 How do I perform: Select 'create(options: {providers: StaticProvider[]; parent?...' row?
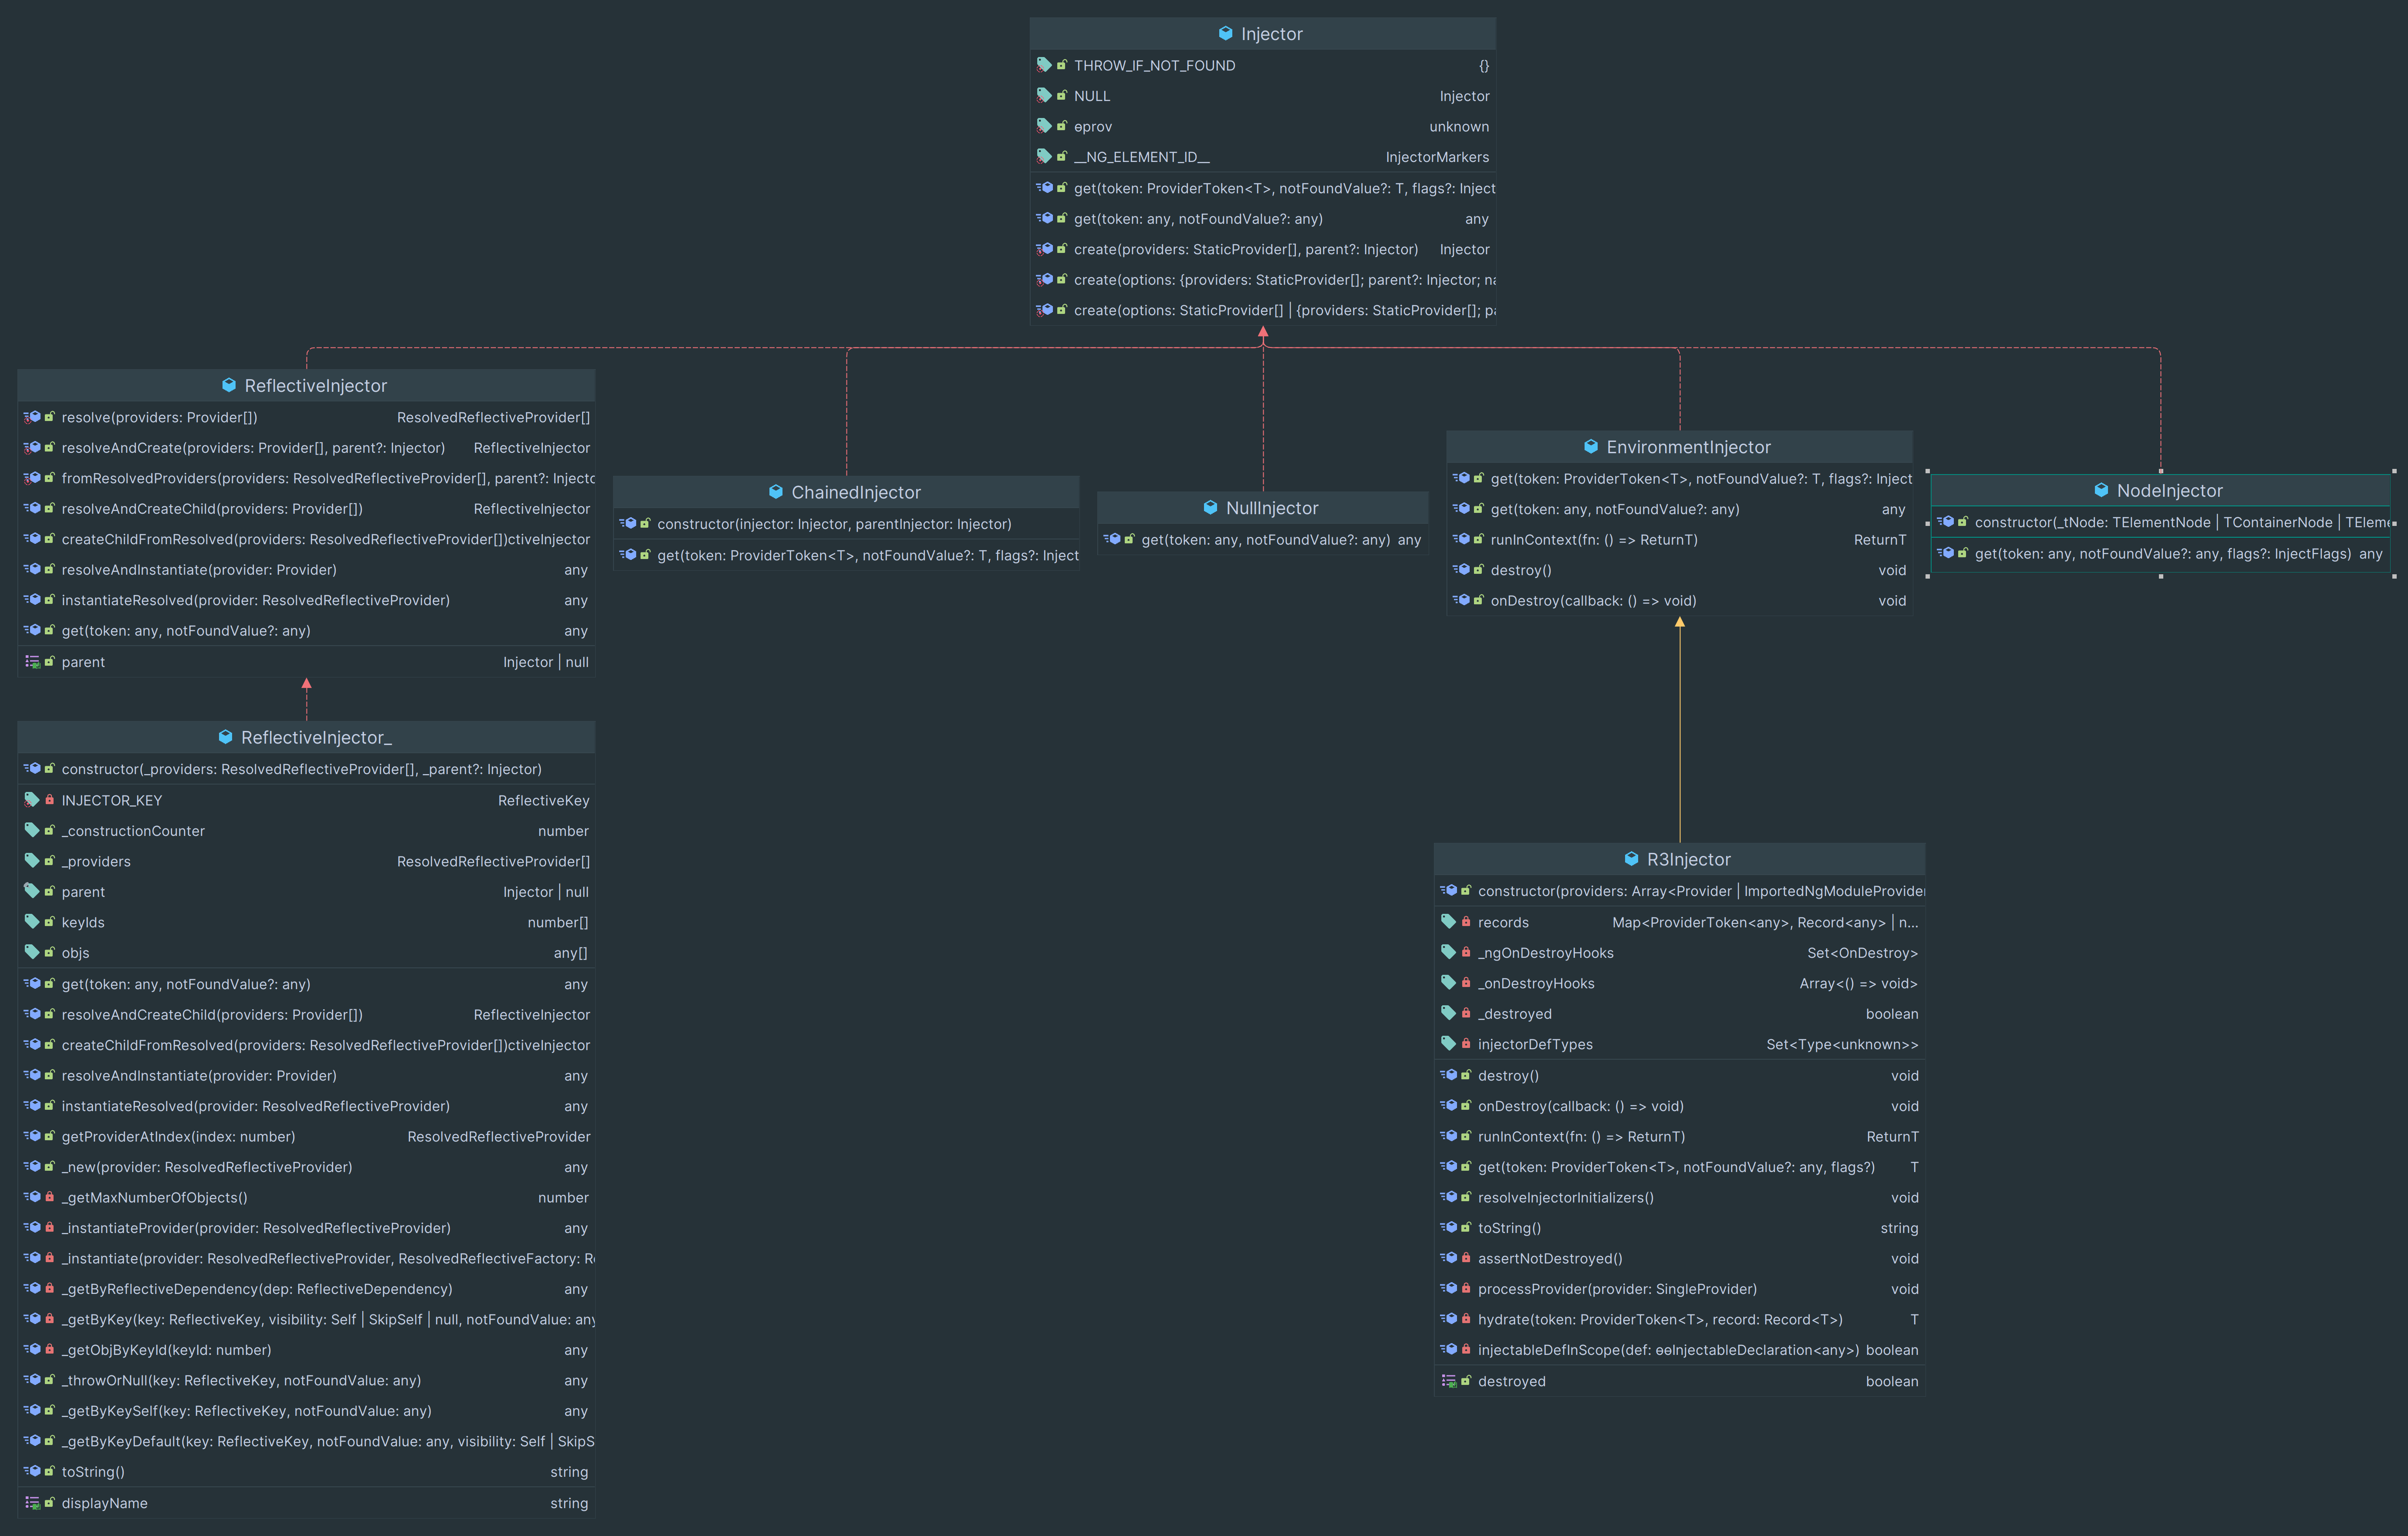tap(1263, 280)
